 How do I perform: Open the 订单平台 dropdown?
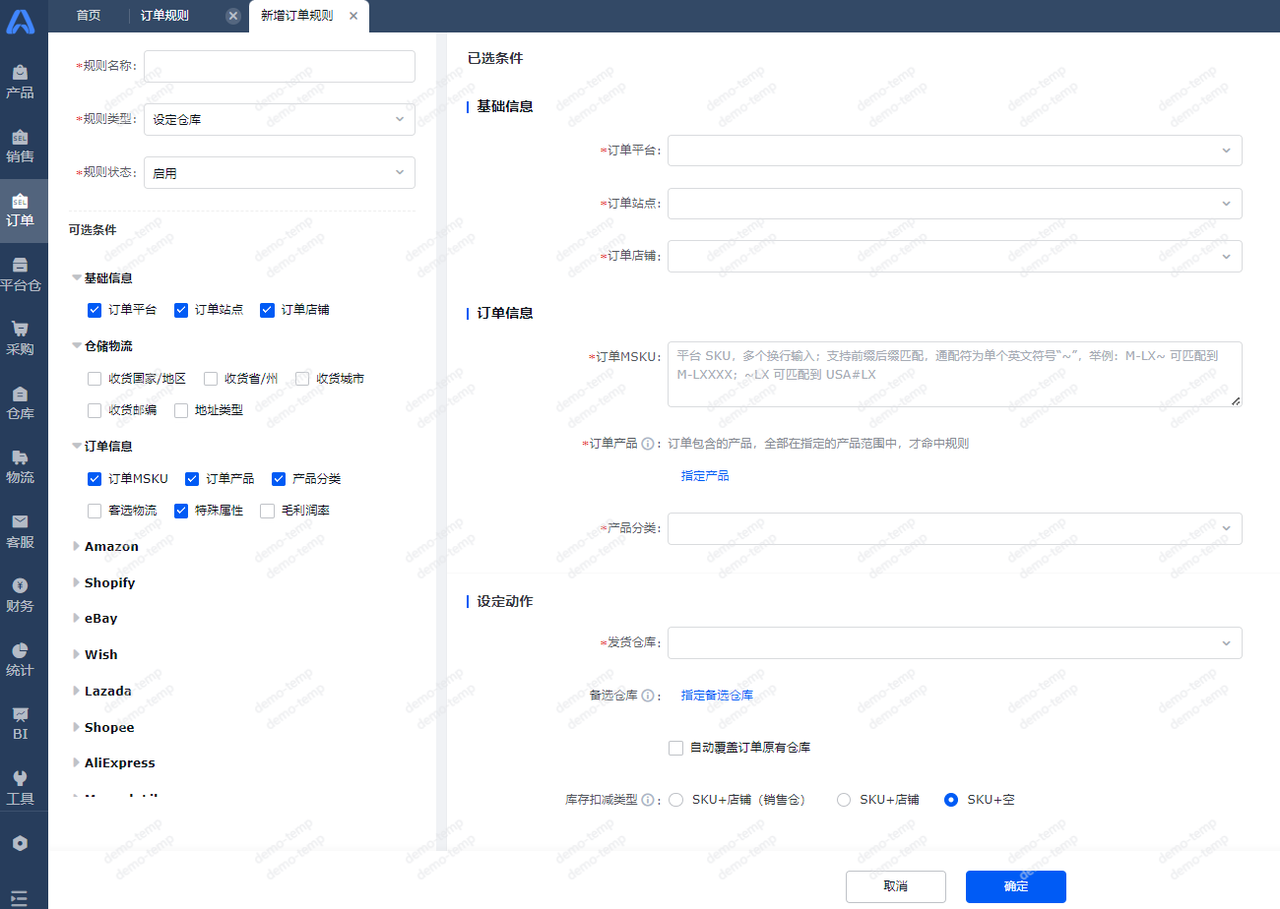click(x=955, y=150)
